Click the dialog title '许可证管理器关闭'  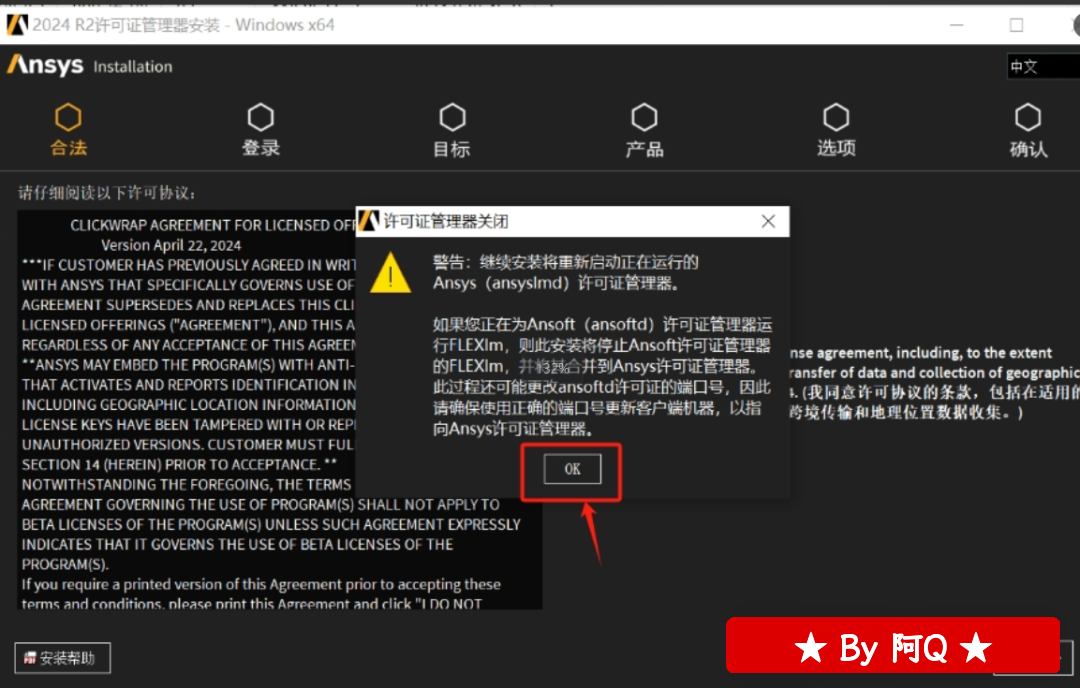[x=446, y=221]
